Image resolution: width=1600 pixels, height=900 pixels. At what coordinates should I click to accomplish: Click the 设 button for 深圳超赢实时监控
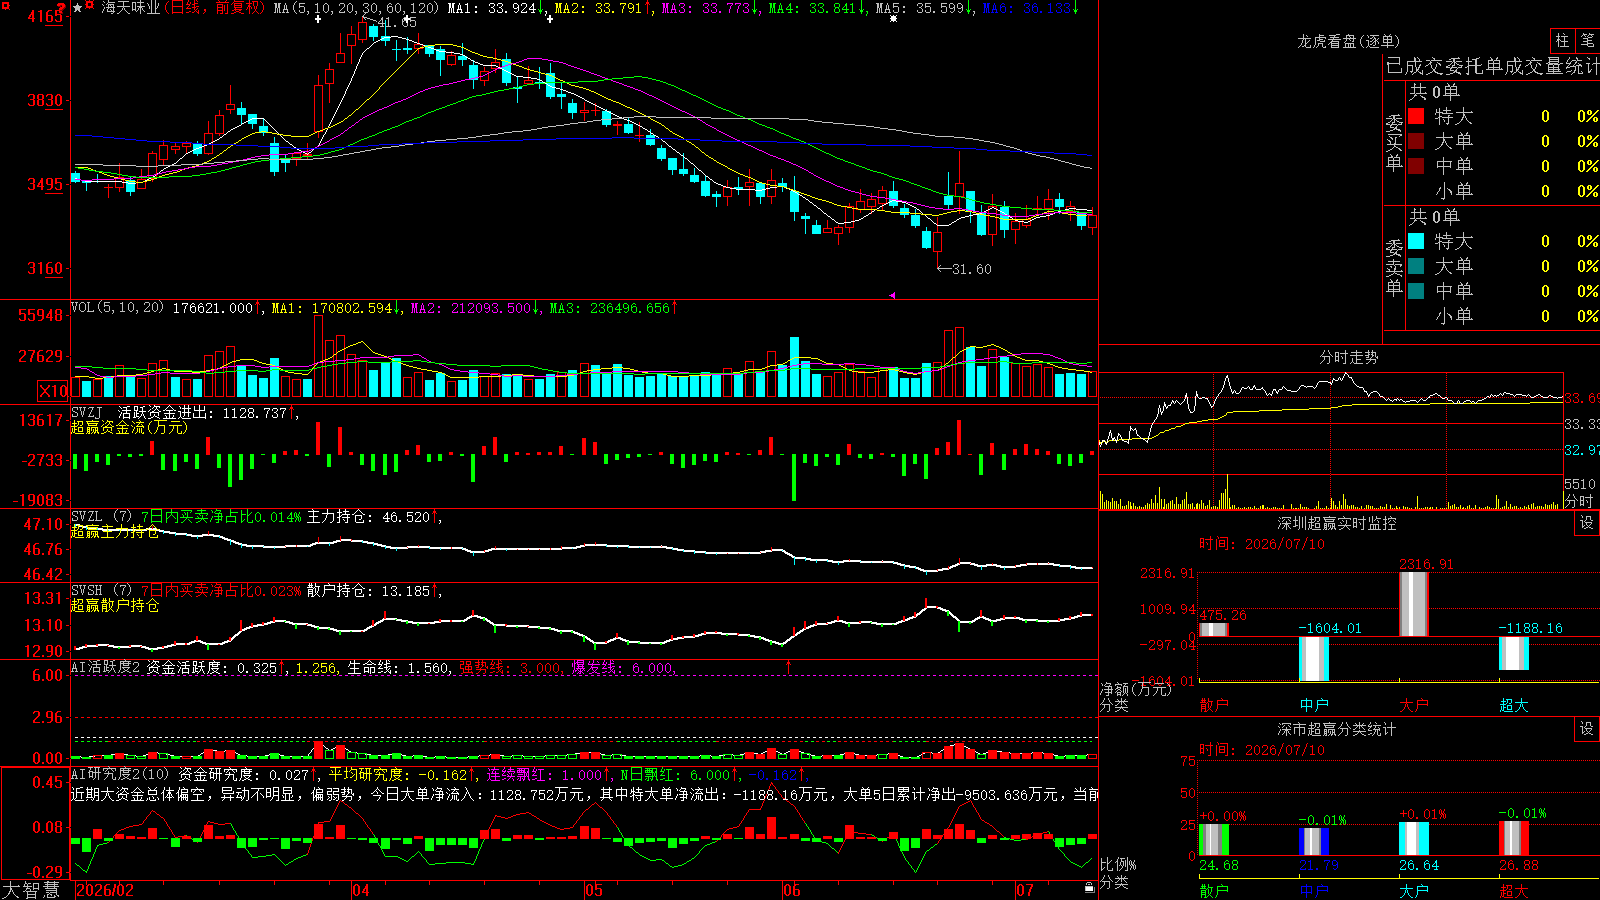1586,523
